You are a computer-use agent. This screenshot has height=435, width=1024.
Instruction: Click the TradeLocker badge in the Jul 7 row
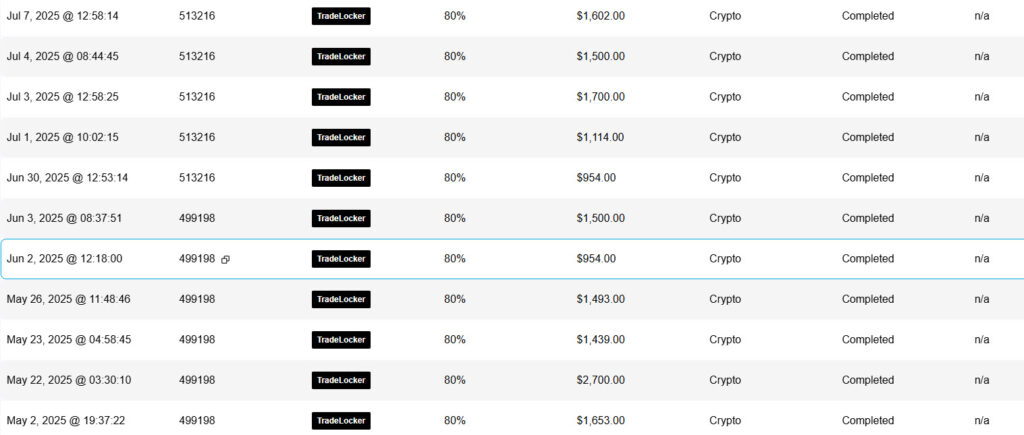pyautogui.click(x=341, y=16)
